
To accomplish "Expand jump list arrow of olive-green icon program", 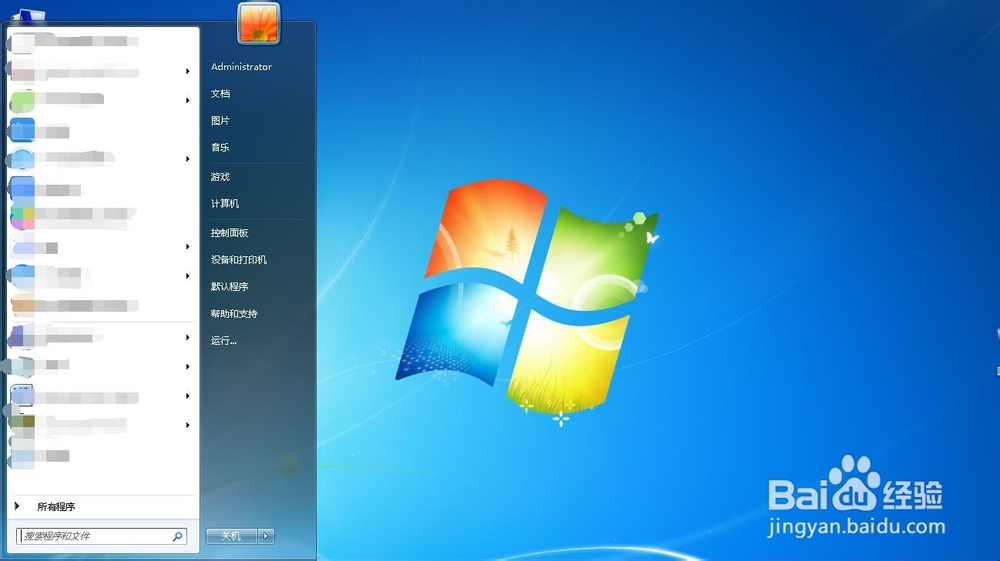I will pyautogui.click(x=188, y=425).
